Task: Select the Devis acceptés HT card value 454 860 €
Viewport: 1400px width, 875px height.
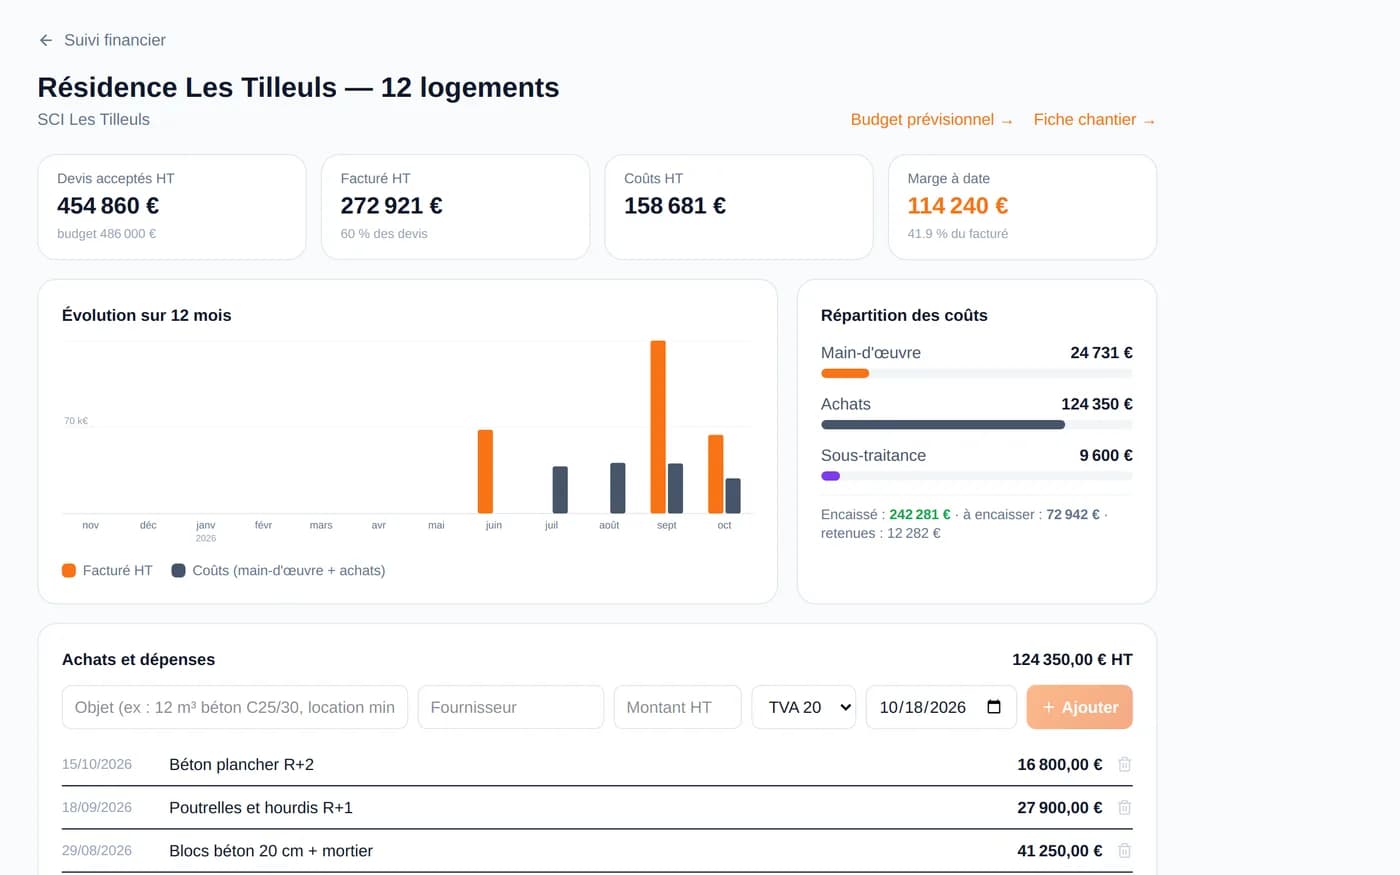Action: pos(108,206)
